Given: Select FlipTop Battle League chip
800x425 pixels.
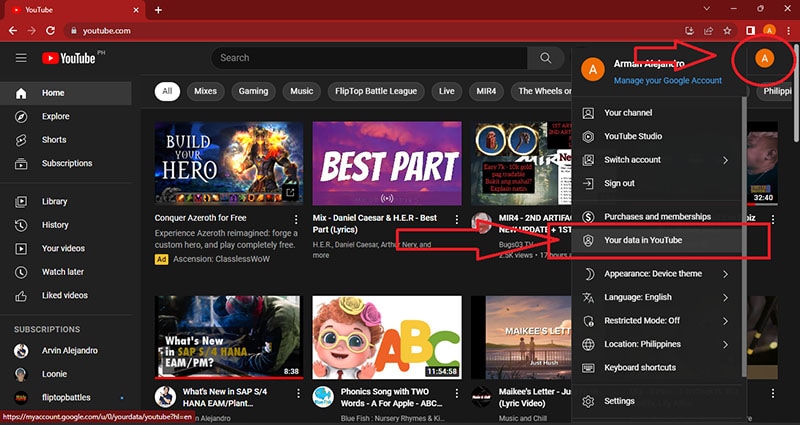Looking at the screenshot, I should [376, 91].
